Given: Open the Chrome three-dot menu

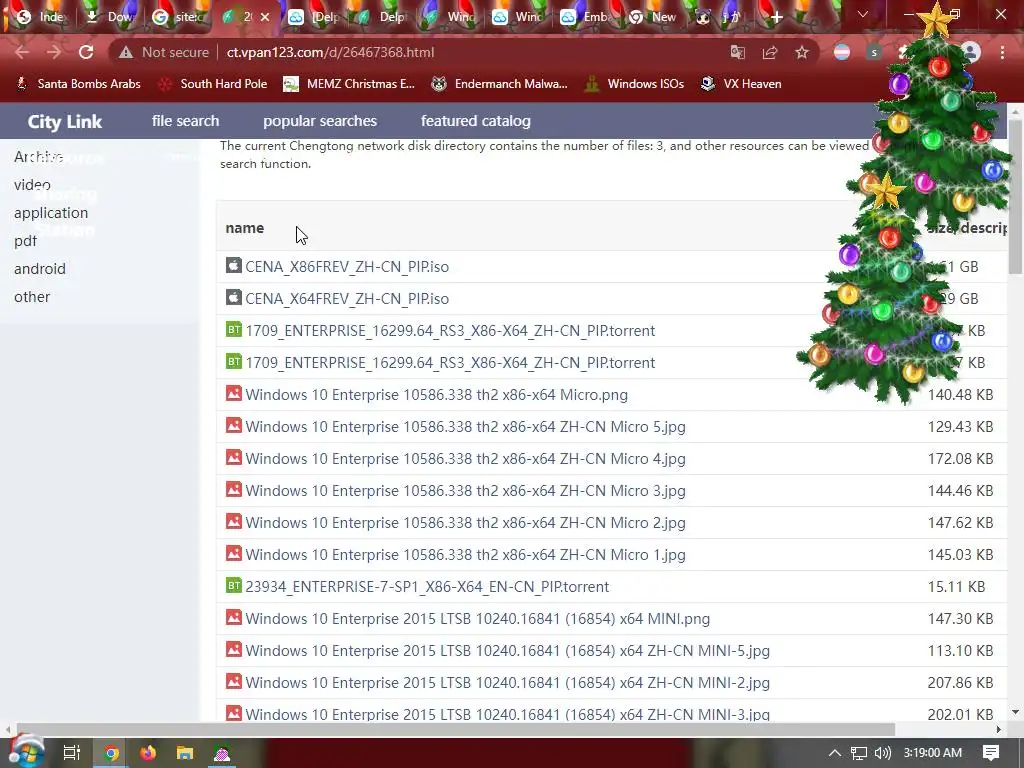Looking at the screenshot, I should (1002, 52).
